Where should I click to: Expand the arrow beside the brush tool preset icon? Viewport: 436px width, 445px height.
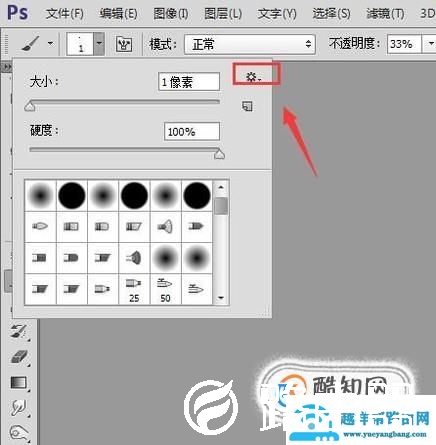[50, 43]
